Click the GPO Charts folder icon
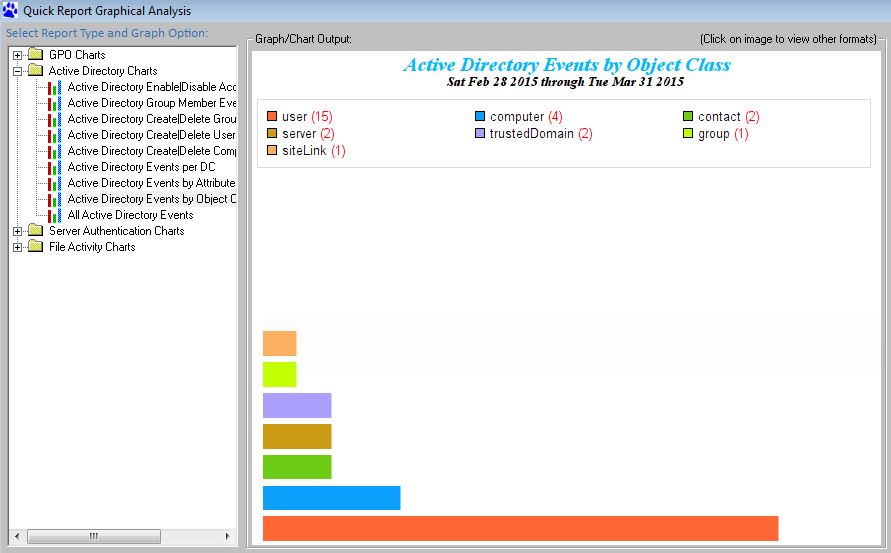 pos(36,55)
